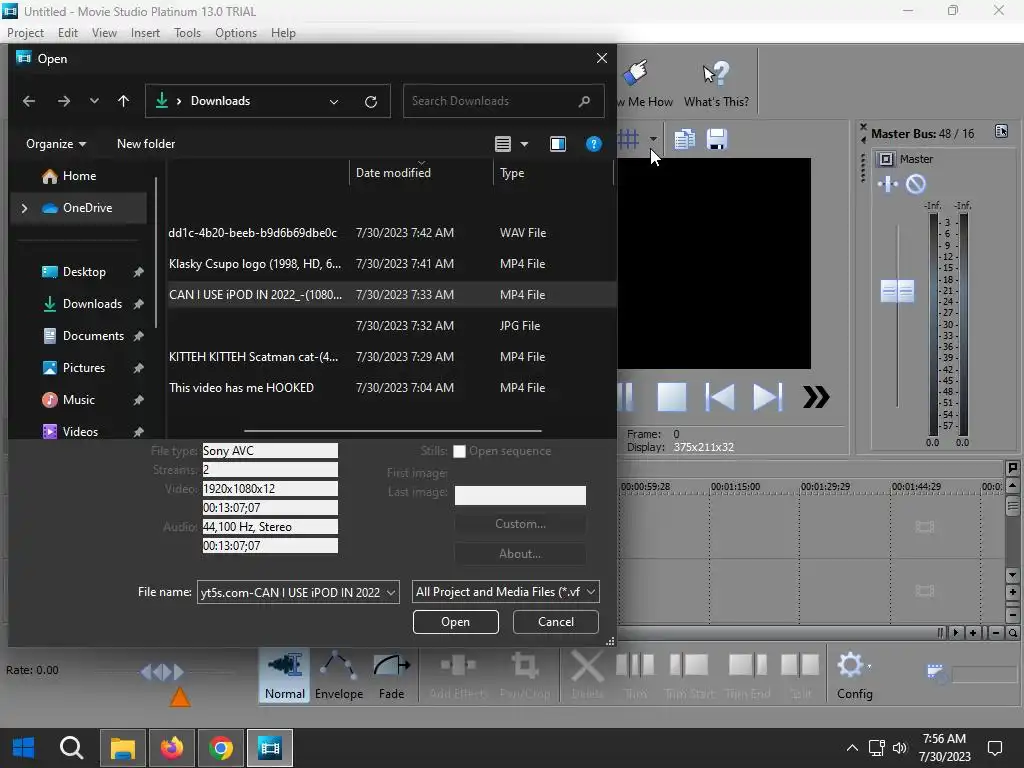Open the view options dropdown arrow
This screenshot has height=768, width=1024.
524,144
